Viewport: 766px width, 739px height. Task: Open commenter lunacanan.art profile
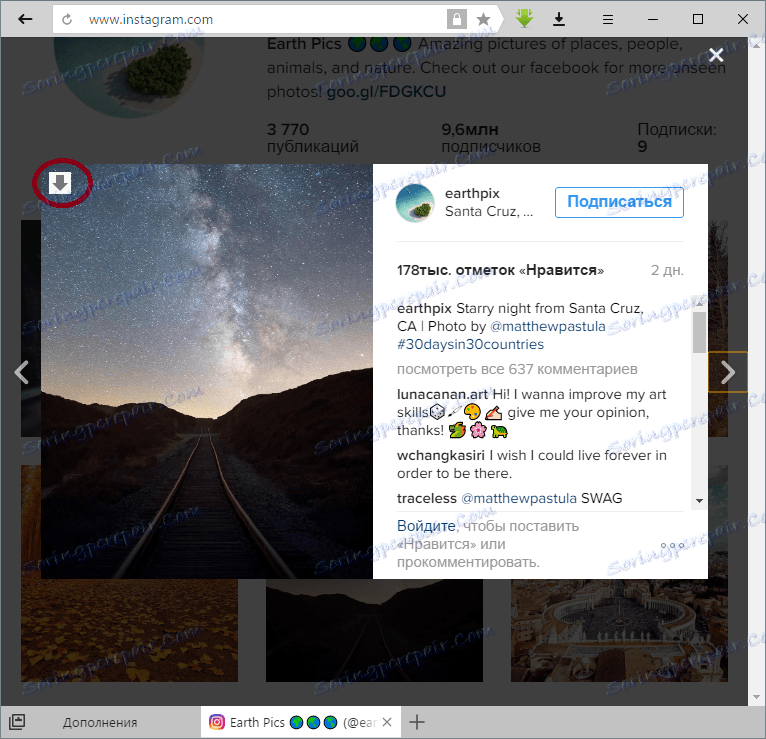[x=443, y=394]
